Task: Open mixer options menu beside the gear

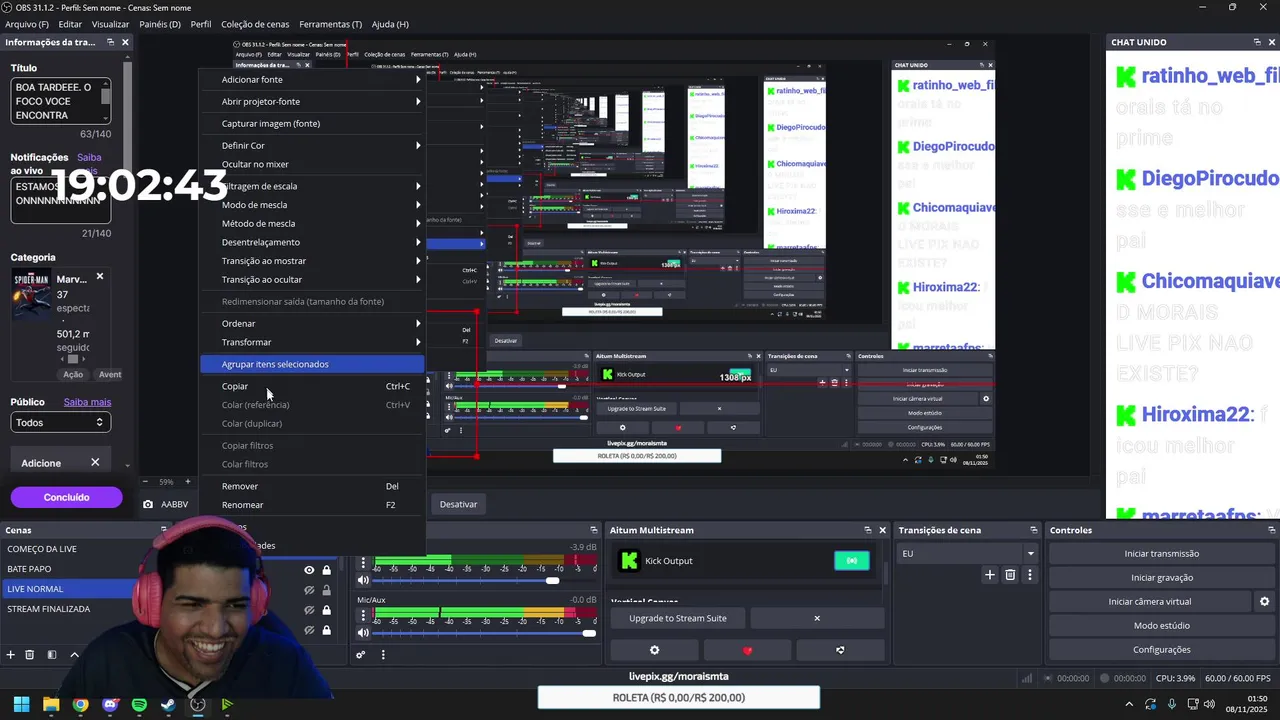Action: [x=383, y=655]
